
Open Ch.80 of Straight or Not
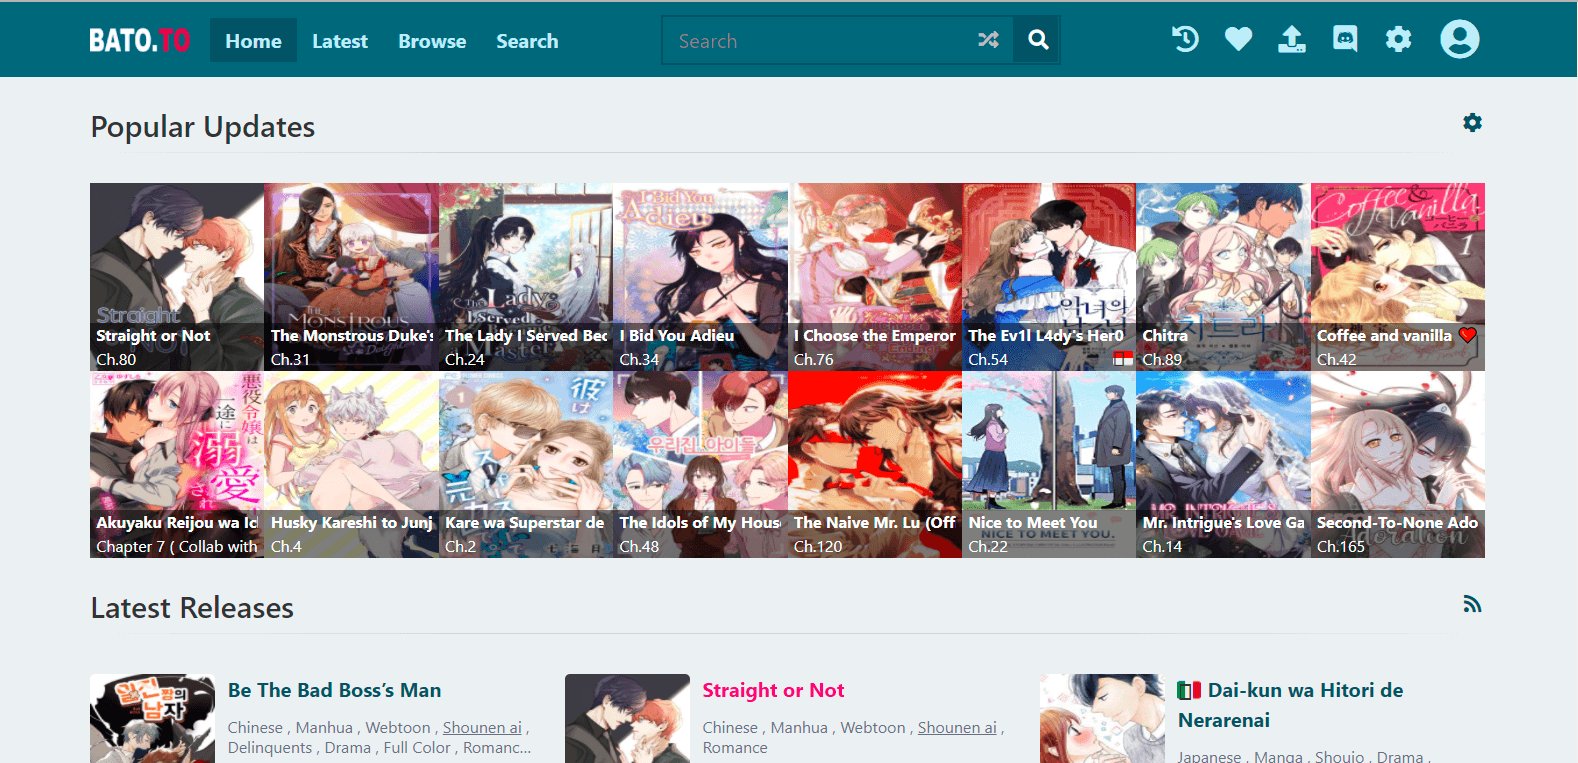pos(116,359)
